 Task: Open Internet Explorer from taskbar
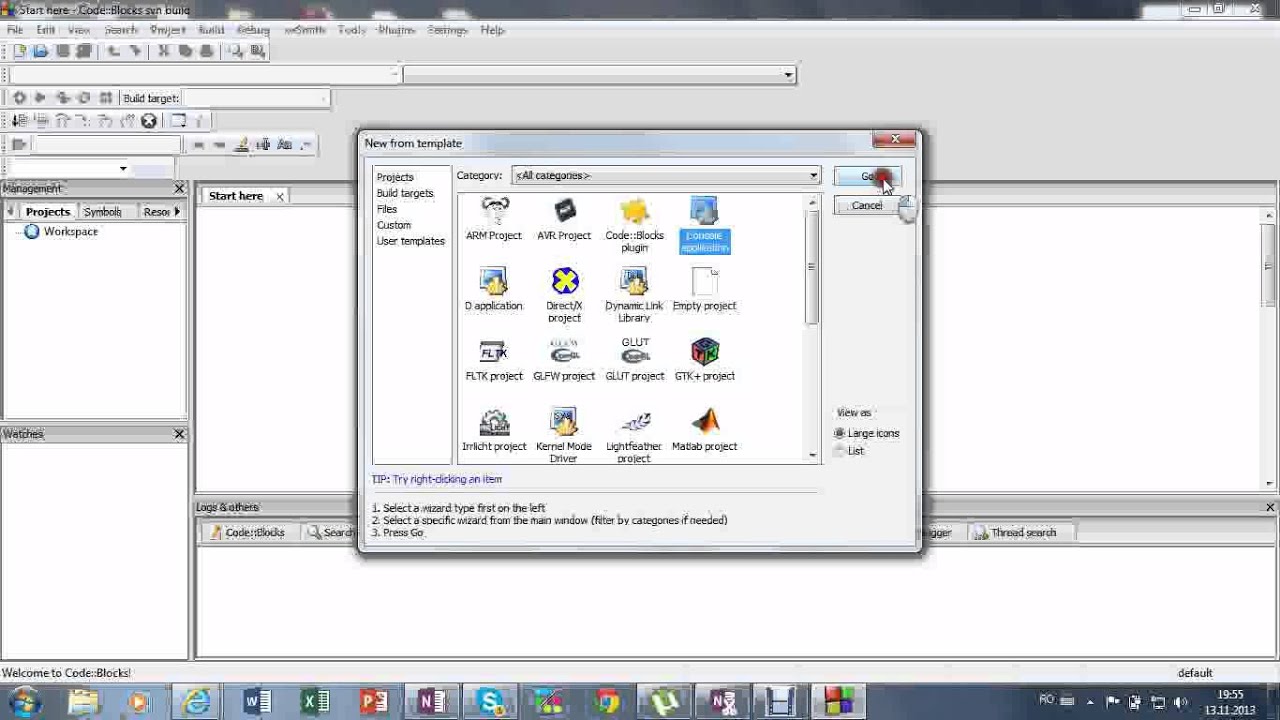197,702
